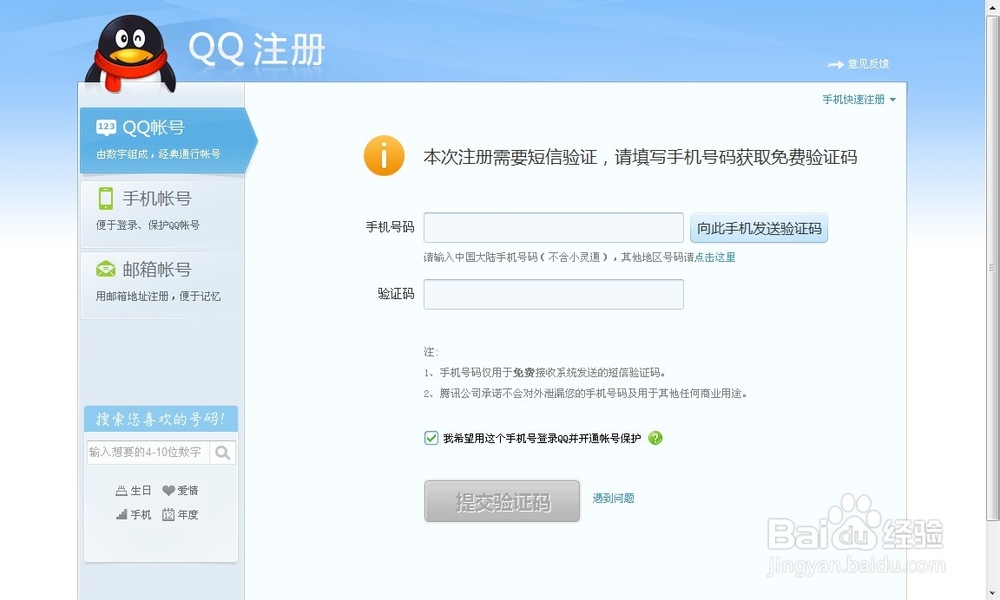
Task: Click the 搜索您喜欢的号码 banner
Action: coord(161,419)
